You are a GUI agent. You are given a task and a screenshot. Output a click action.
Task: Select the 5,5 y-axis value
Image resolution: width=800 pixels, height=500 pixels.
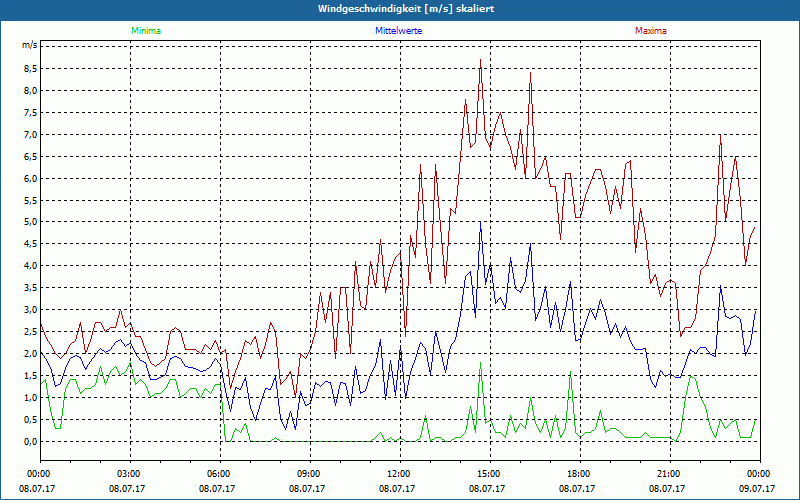[31, 201]
